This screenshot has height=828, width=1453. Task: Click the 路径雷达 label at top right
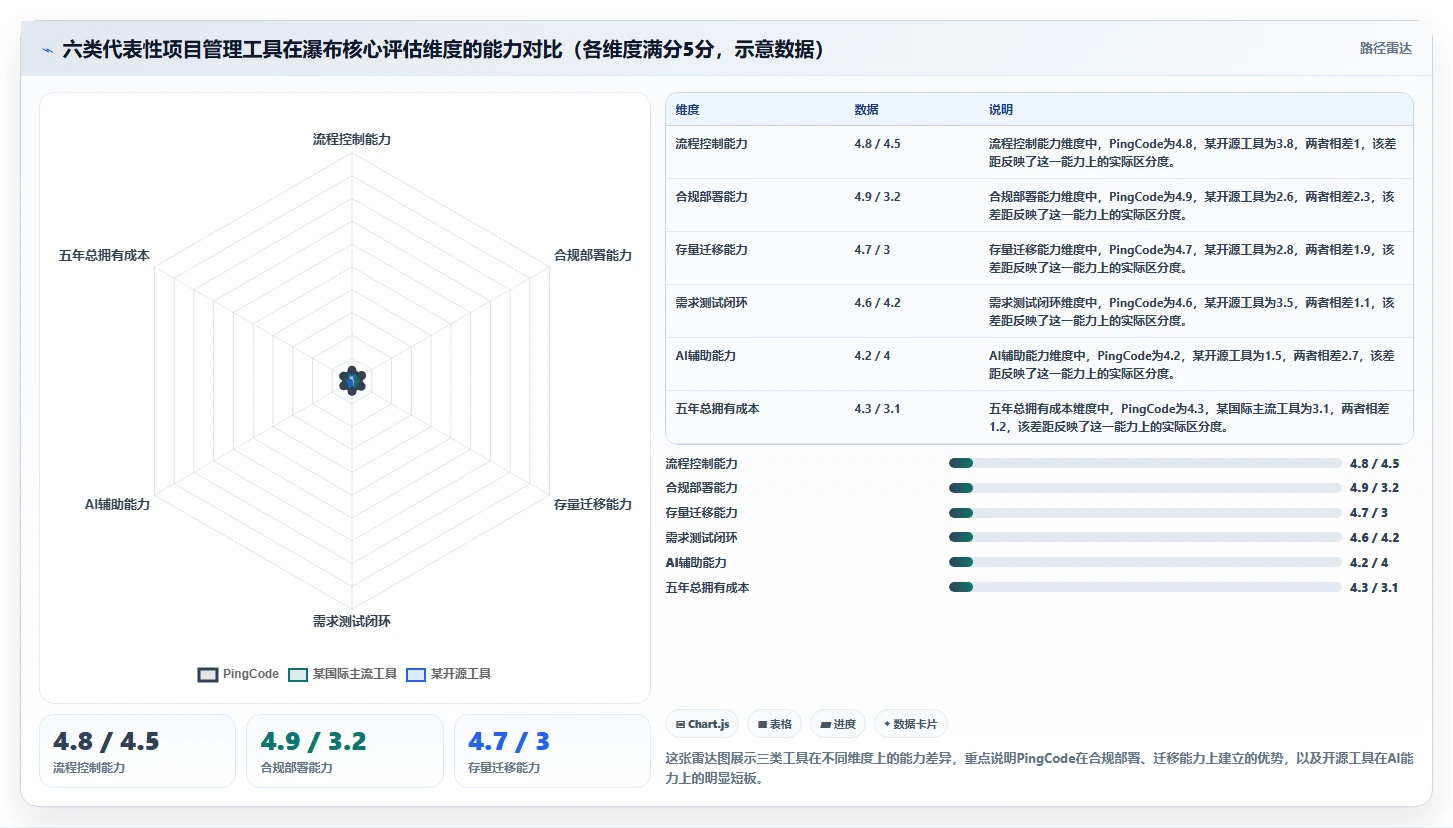coord(1385,48)
